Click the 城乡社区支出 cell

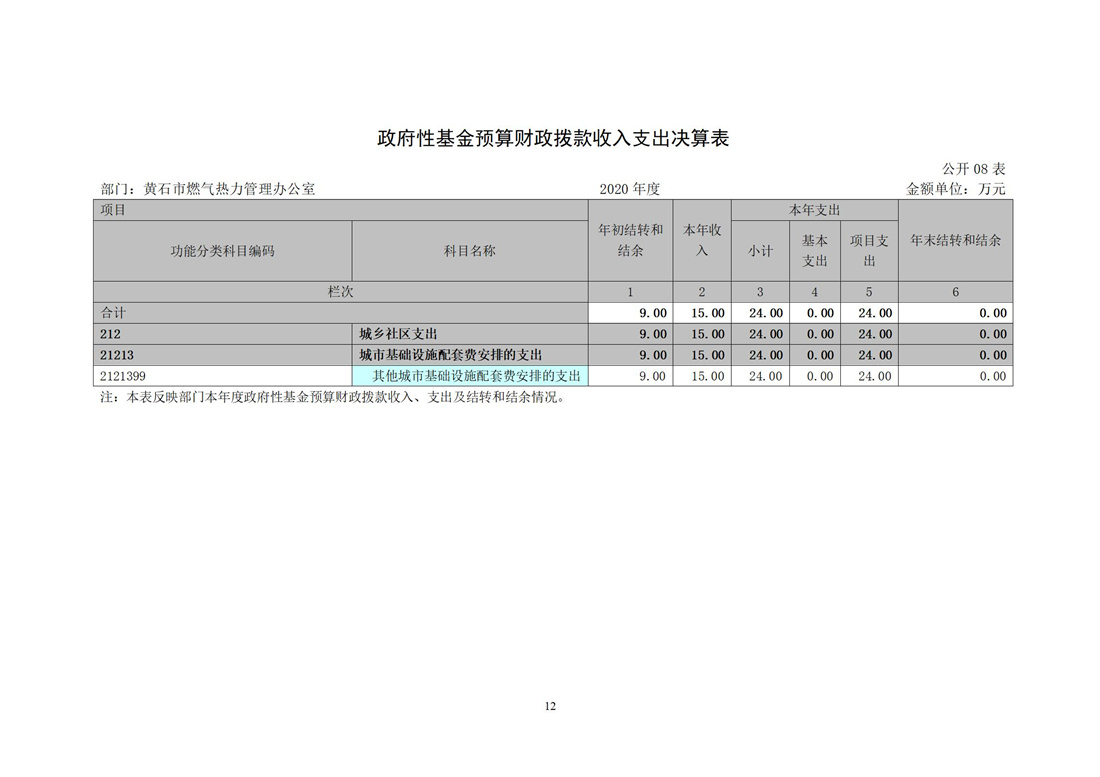[470, 334]
